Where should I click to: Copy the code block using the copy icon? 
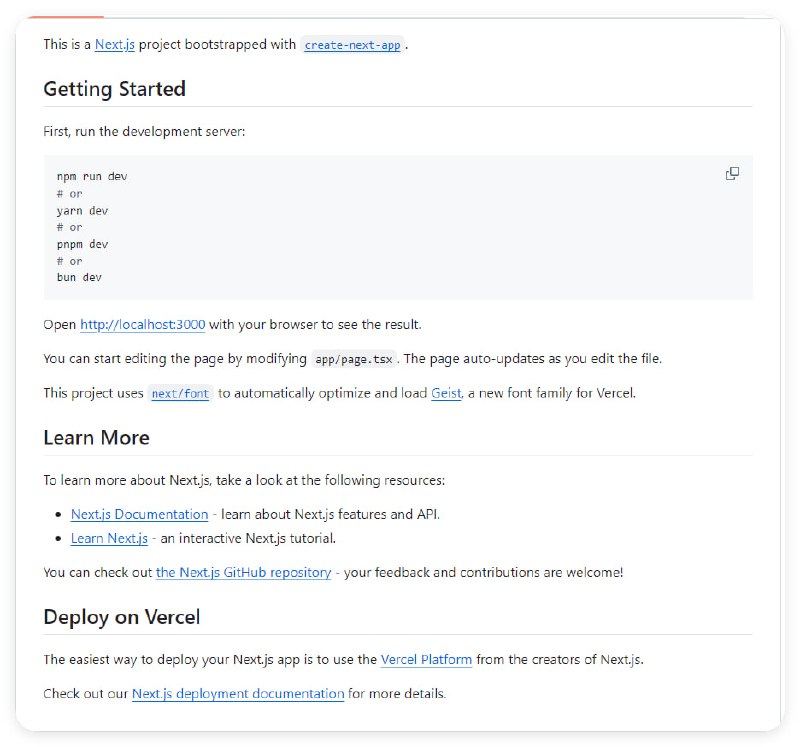pyautogui.click(x=732, y=174)
